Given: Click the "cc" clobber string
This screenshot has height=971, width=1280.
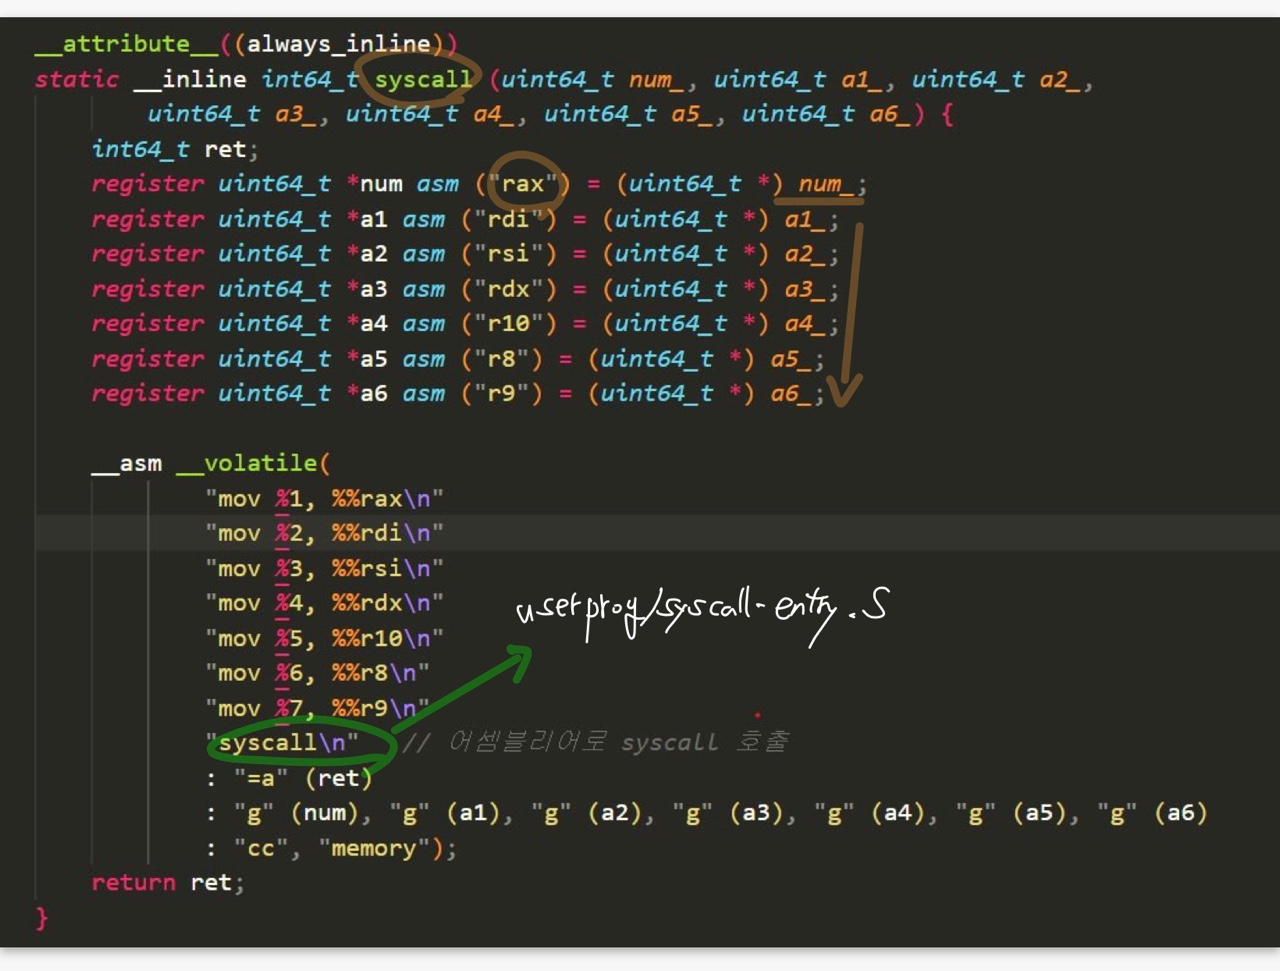Looking at the screenshot, I should [x=261, y=848].
